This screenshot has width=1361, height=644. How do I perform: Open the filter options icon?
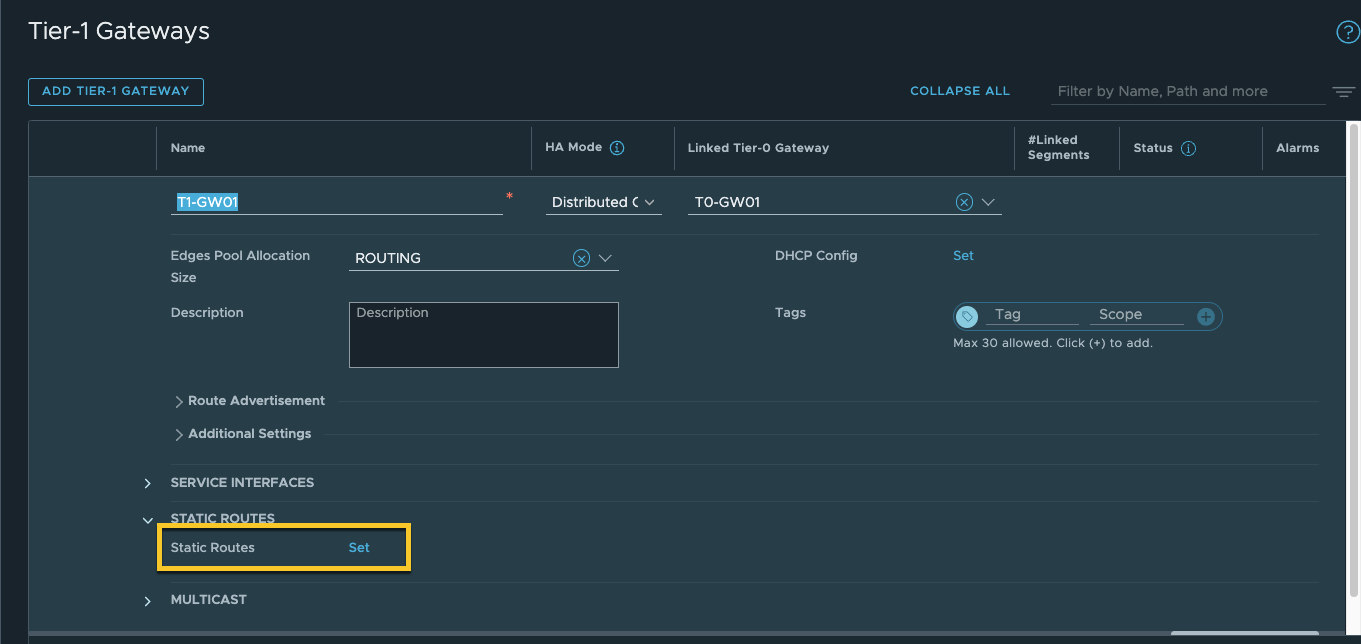(x=1343, y=92)
